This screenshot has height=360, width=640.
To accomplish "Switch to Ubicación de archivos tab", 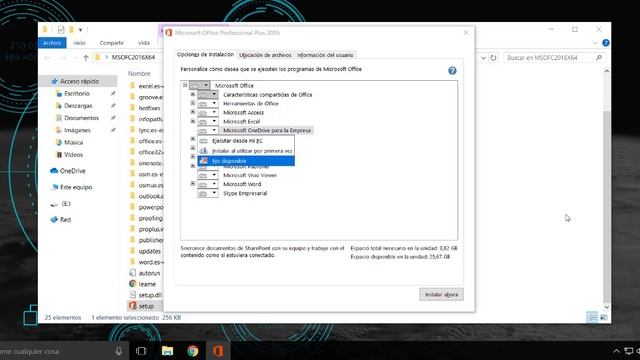I will [x=265, y=55].
